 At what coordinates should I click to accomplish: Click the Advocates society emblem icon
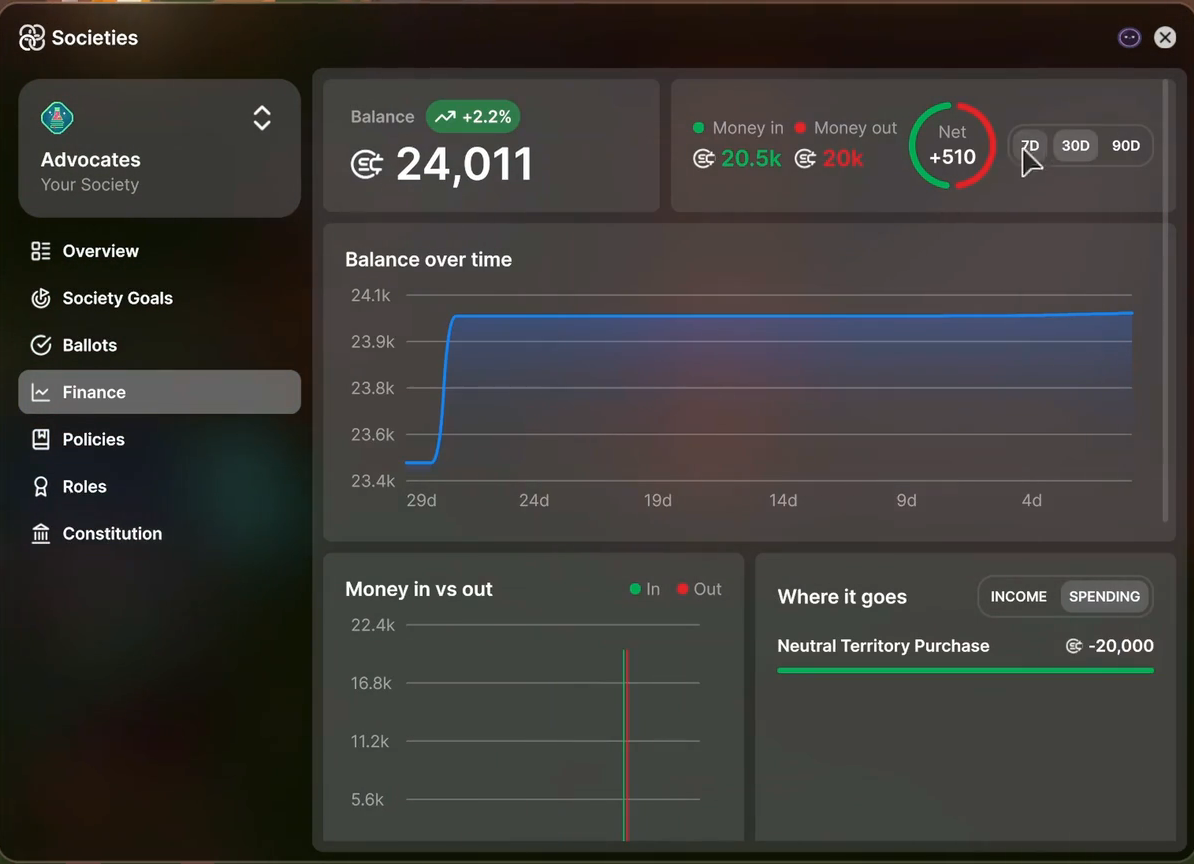tap(57, 118)
